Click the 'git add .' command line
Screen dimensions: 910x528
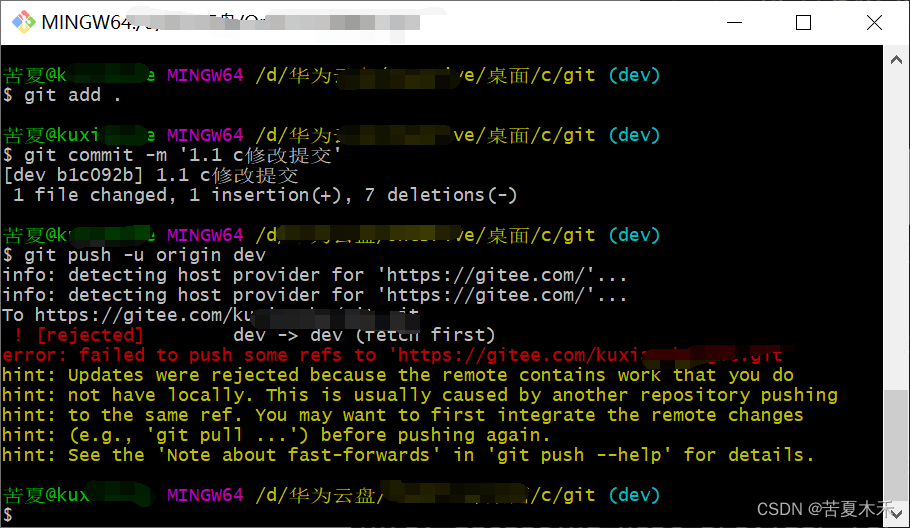62,95
